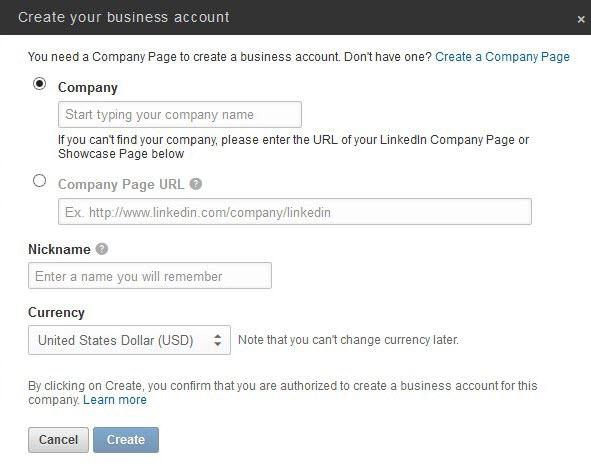Viewport: 591px width, 467px height.
Task: Focus the Nickname input field
Action: coord(150,276)
